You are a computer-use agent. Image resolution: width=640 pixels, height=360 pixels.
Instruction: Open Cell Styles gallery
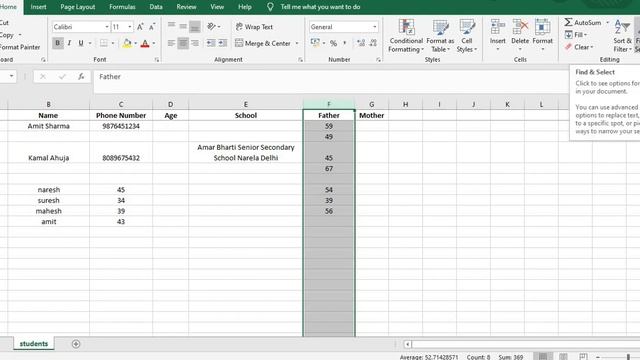[467, 36]
